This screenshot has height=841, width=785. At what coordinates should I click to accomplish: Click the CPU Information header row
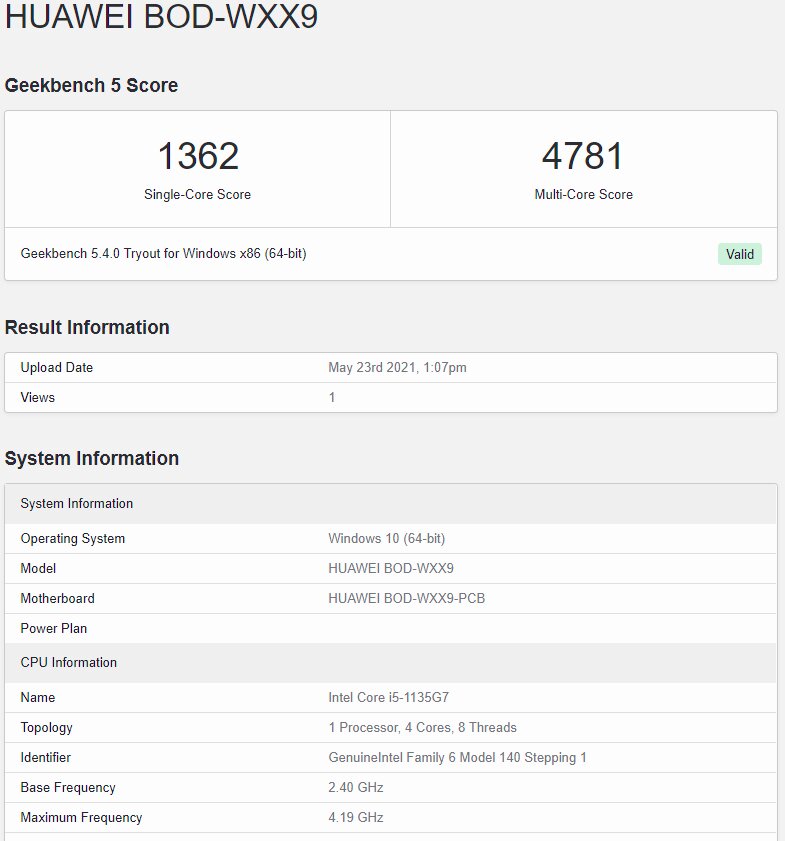tap(390, 663)
